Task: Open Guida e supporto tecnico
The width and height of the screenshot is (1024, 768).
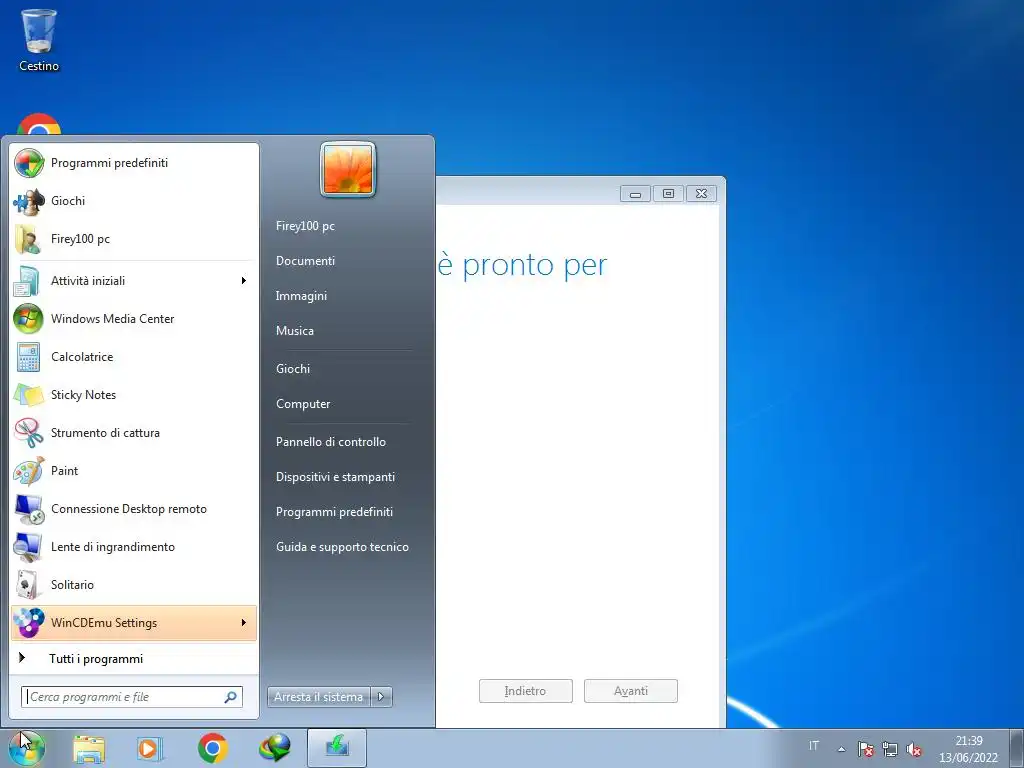Action: [342, 547]
